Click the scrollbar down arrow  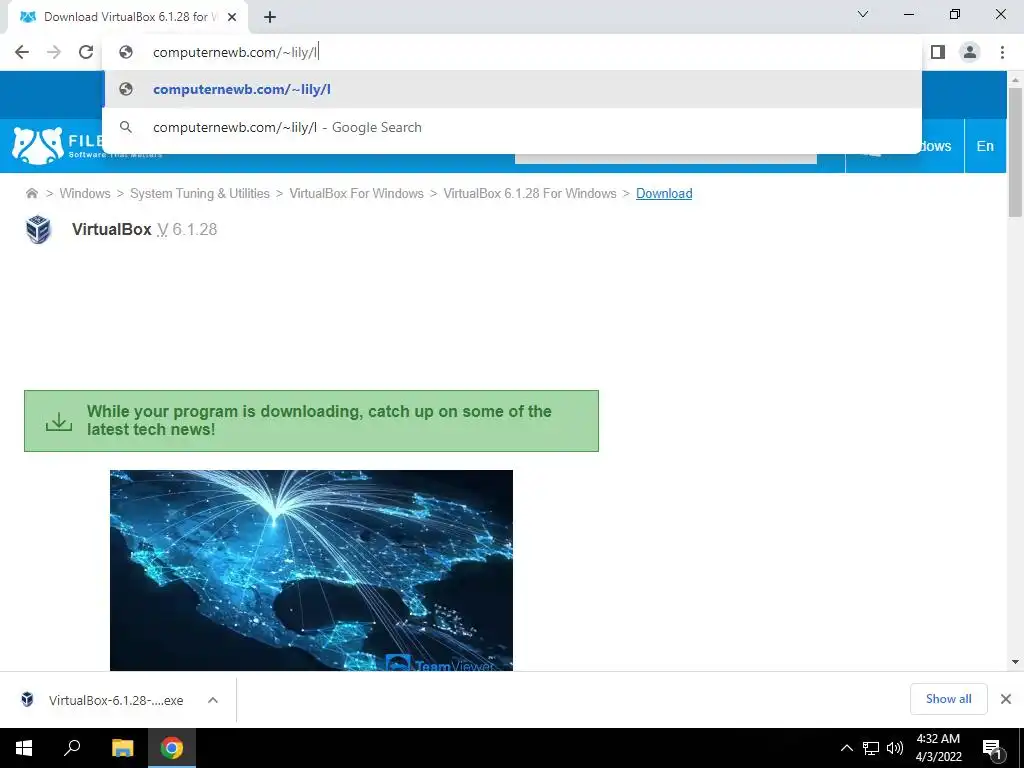1015,662
